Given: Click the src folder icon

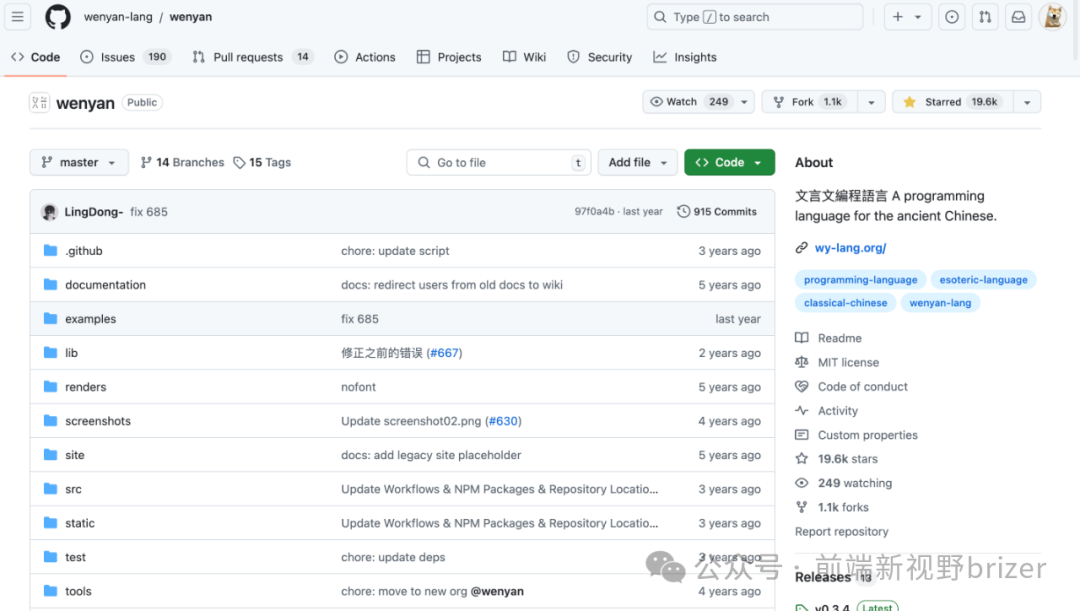Looking at the screenshot, I should [50, 488].
